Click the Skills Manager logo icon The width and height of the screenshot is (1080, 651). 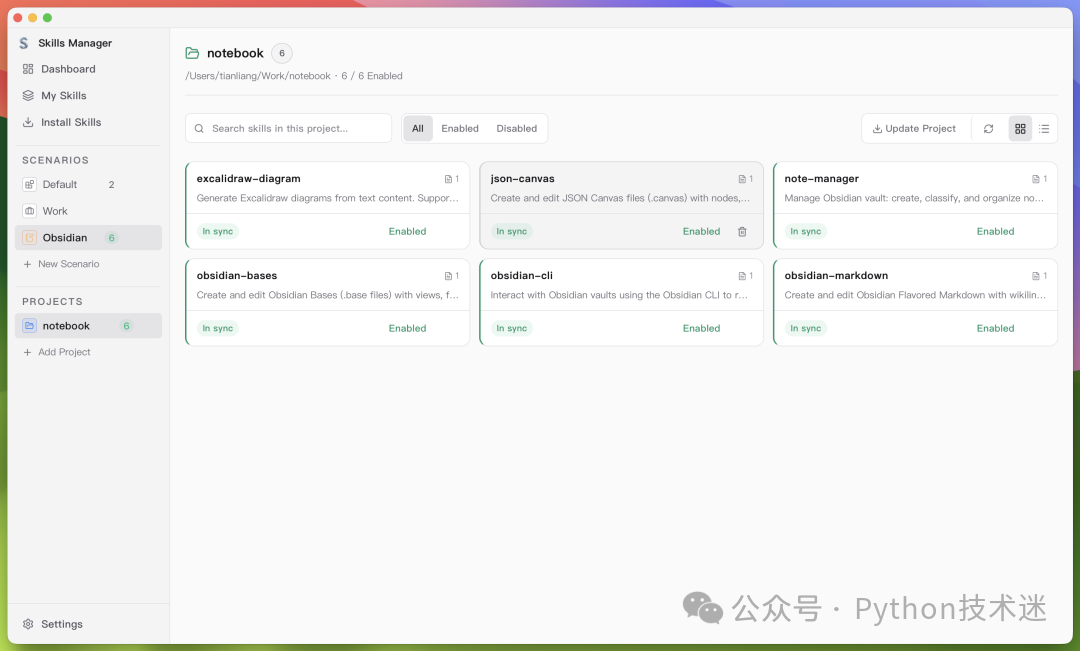24,43
